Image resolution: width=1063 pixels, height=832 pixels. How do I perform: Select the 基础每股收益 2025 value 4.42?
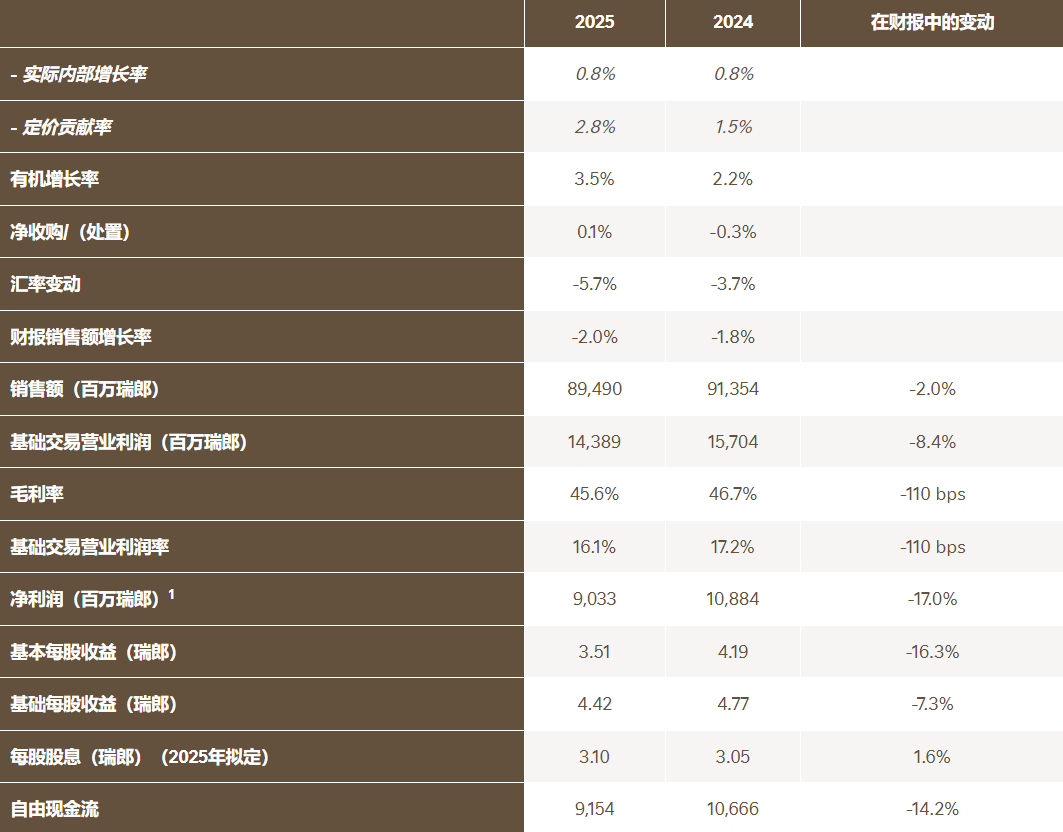point(594,704)
